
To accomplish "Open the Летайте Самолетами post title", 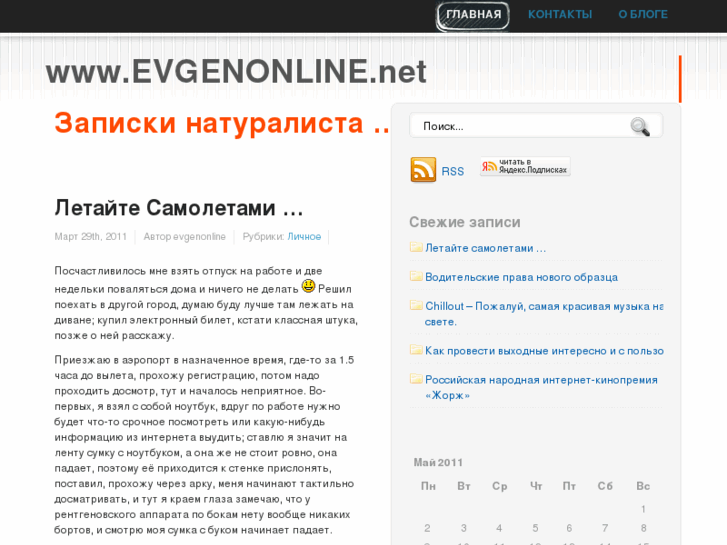I will tap(179, 208).
